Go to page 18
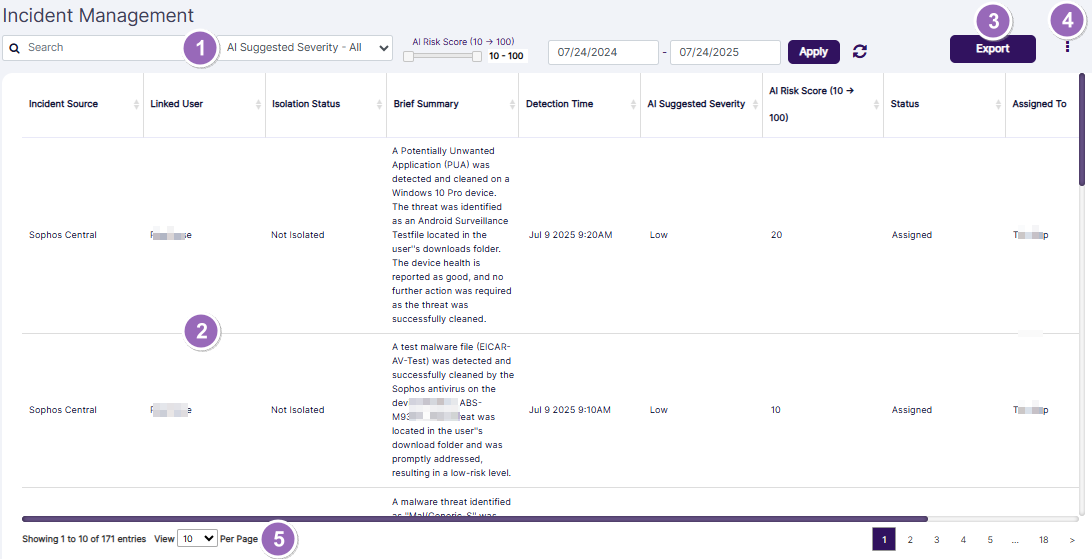The image size is (1092, 559). [x=1043, y=540]
